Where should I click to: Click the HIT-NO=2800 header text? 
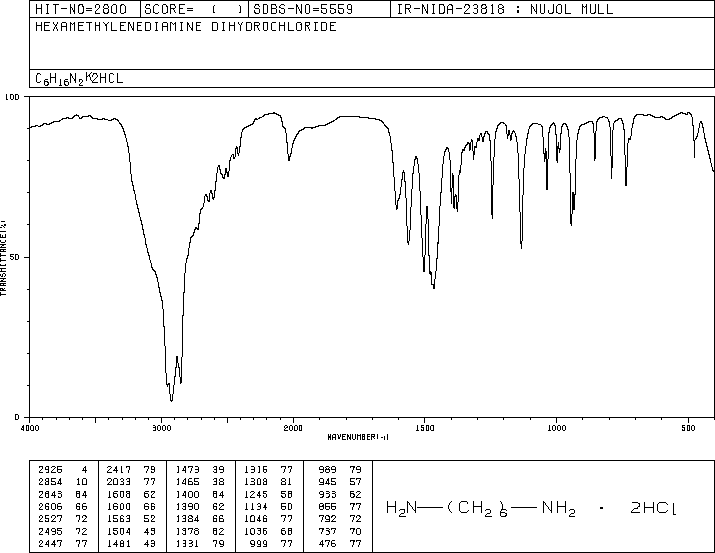click(81, 9)
